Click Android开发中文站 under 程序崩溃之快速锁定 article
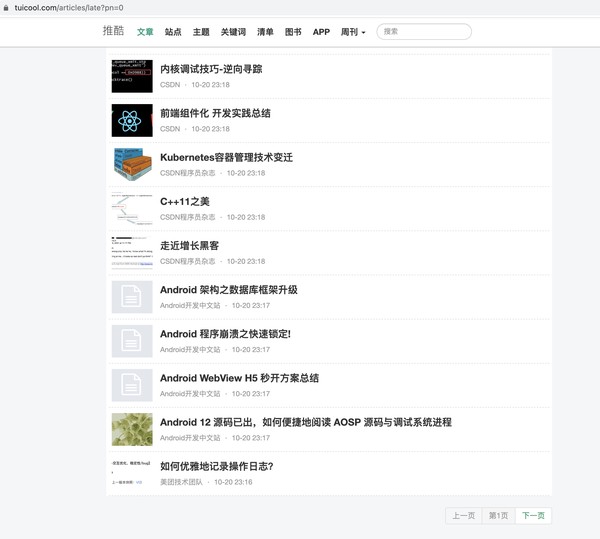The width and height of the screenshot is (600, 539). pyautogui.click(x=190, y=349)
